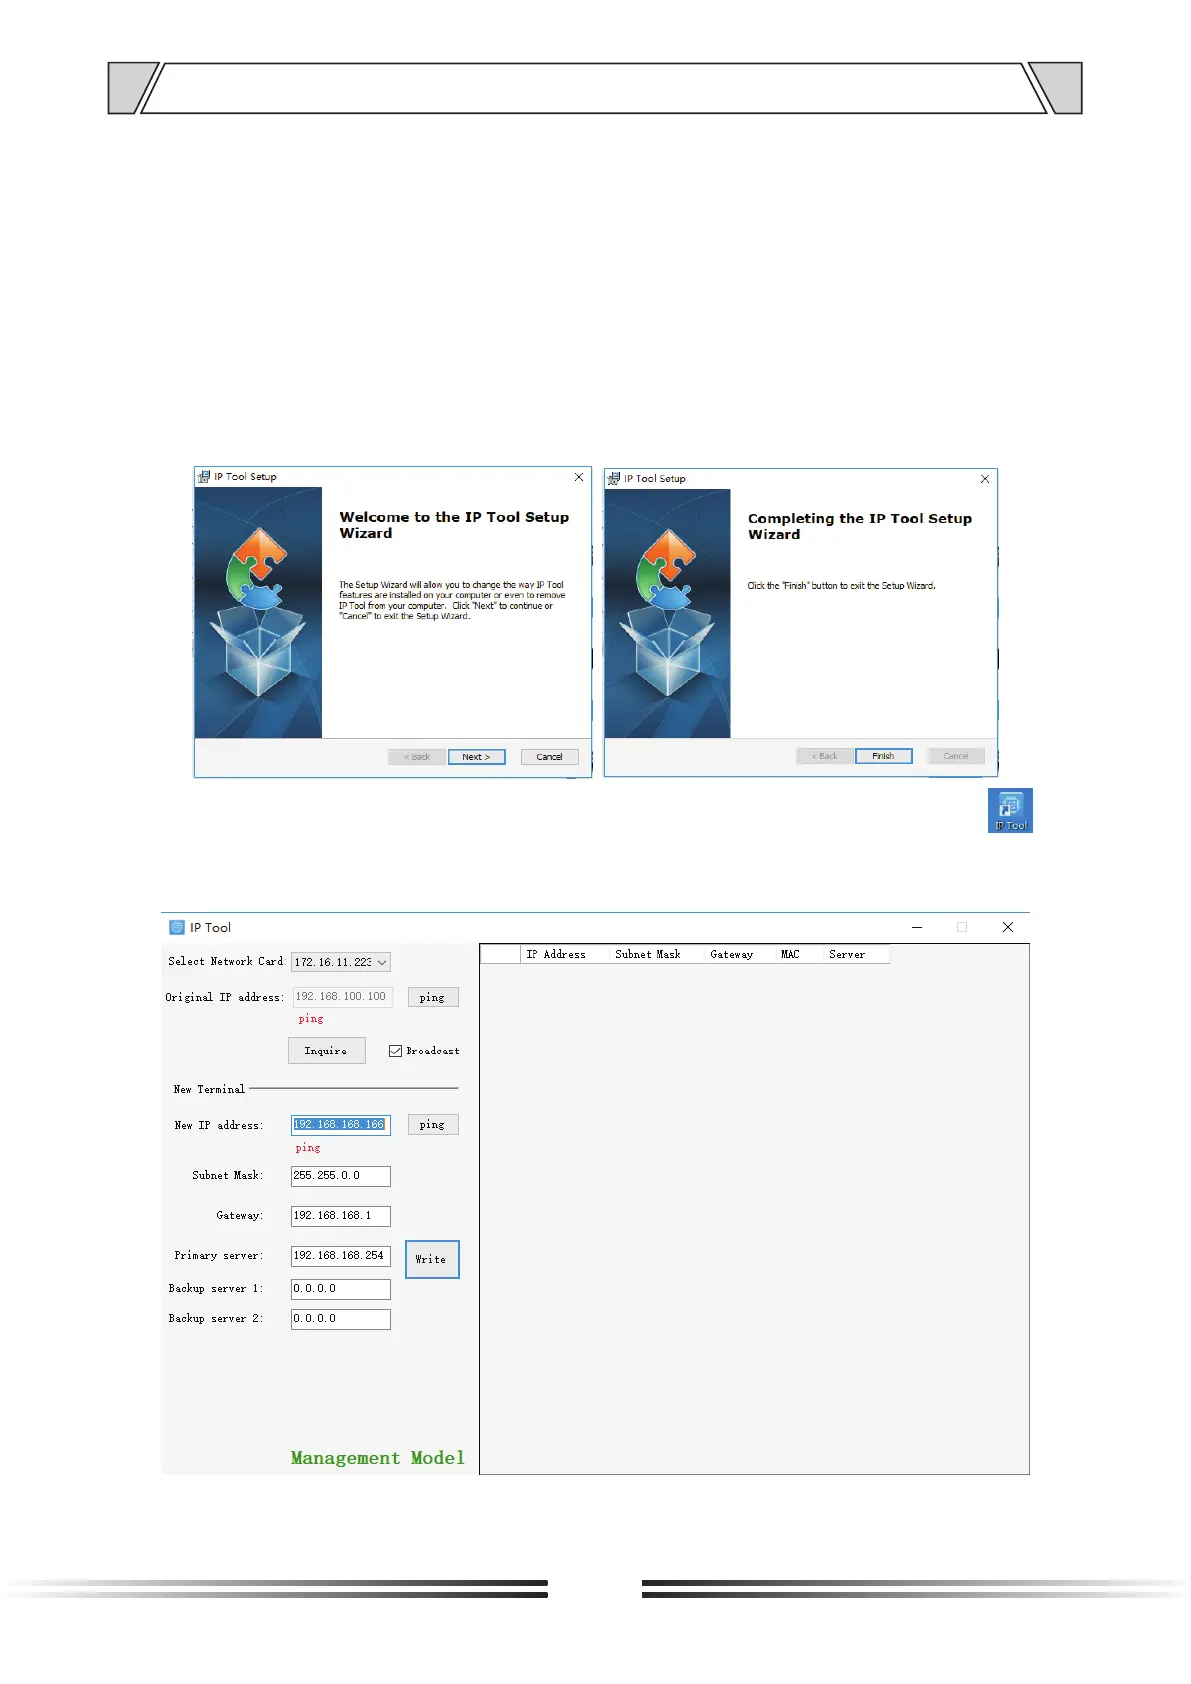This screenshot has height=1684, width=1191.
Task: Toggle the Broadcast checkbox
Action: (396, 1051)
